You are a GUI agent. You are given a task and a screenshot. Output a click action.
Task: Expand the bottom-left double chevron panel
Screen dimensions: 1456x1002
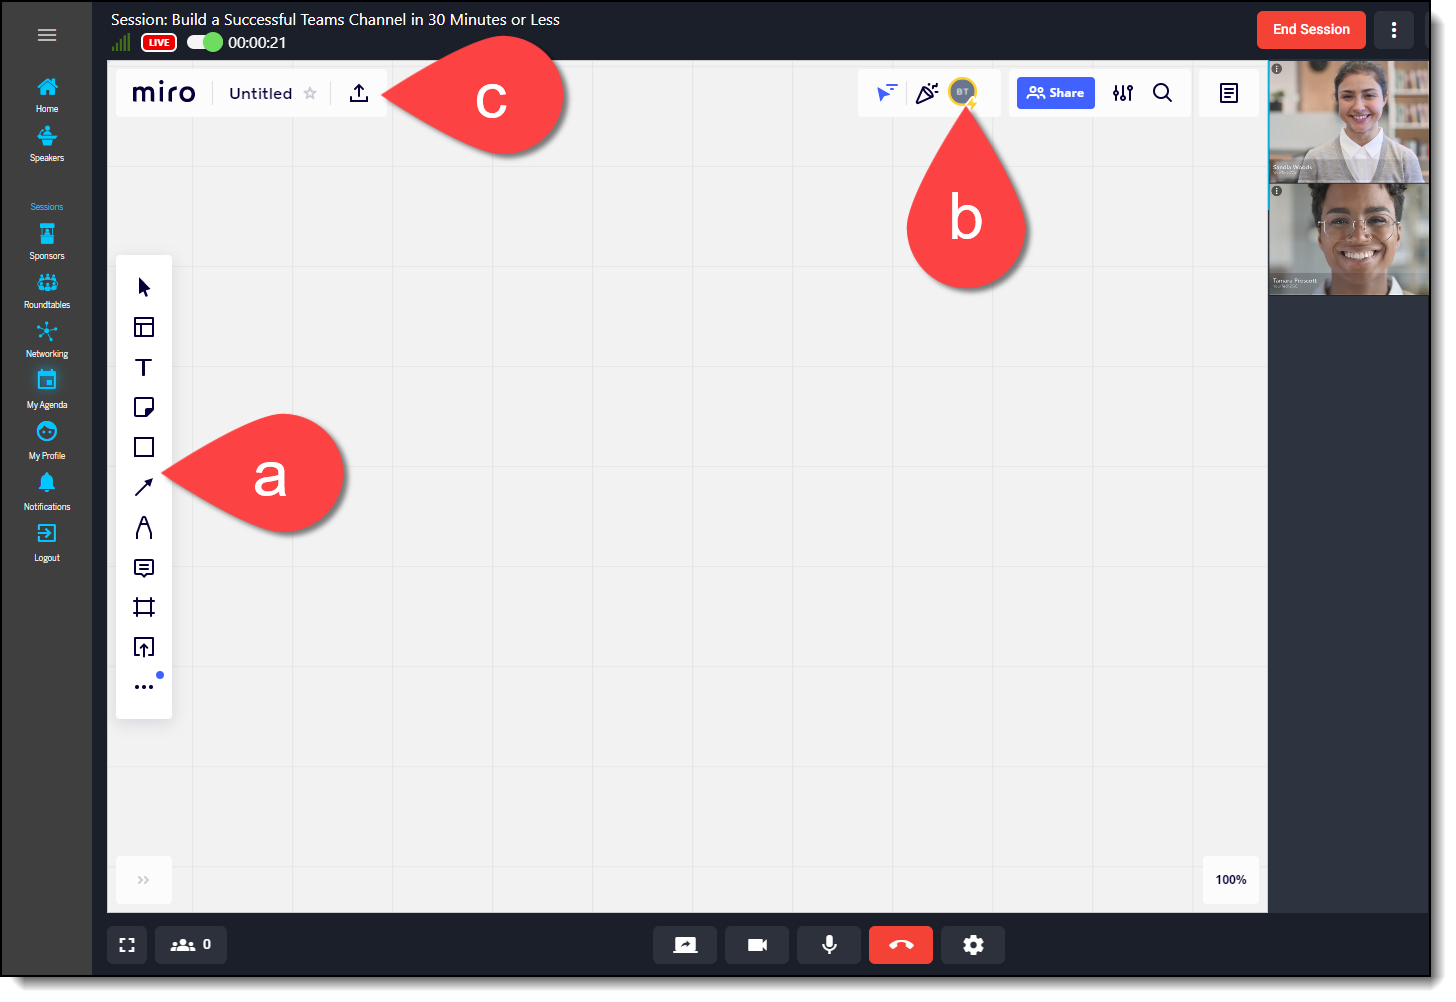[x=143, y=880]
